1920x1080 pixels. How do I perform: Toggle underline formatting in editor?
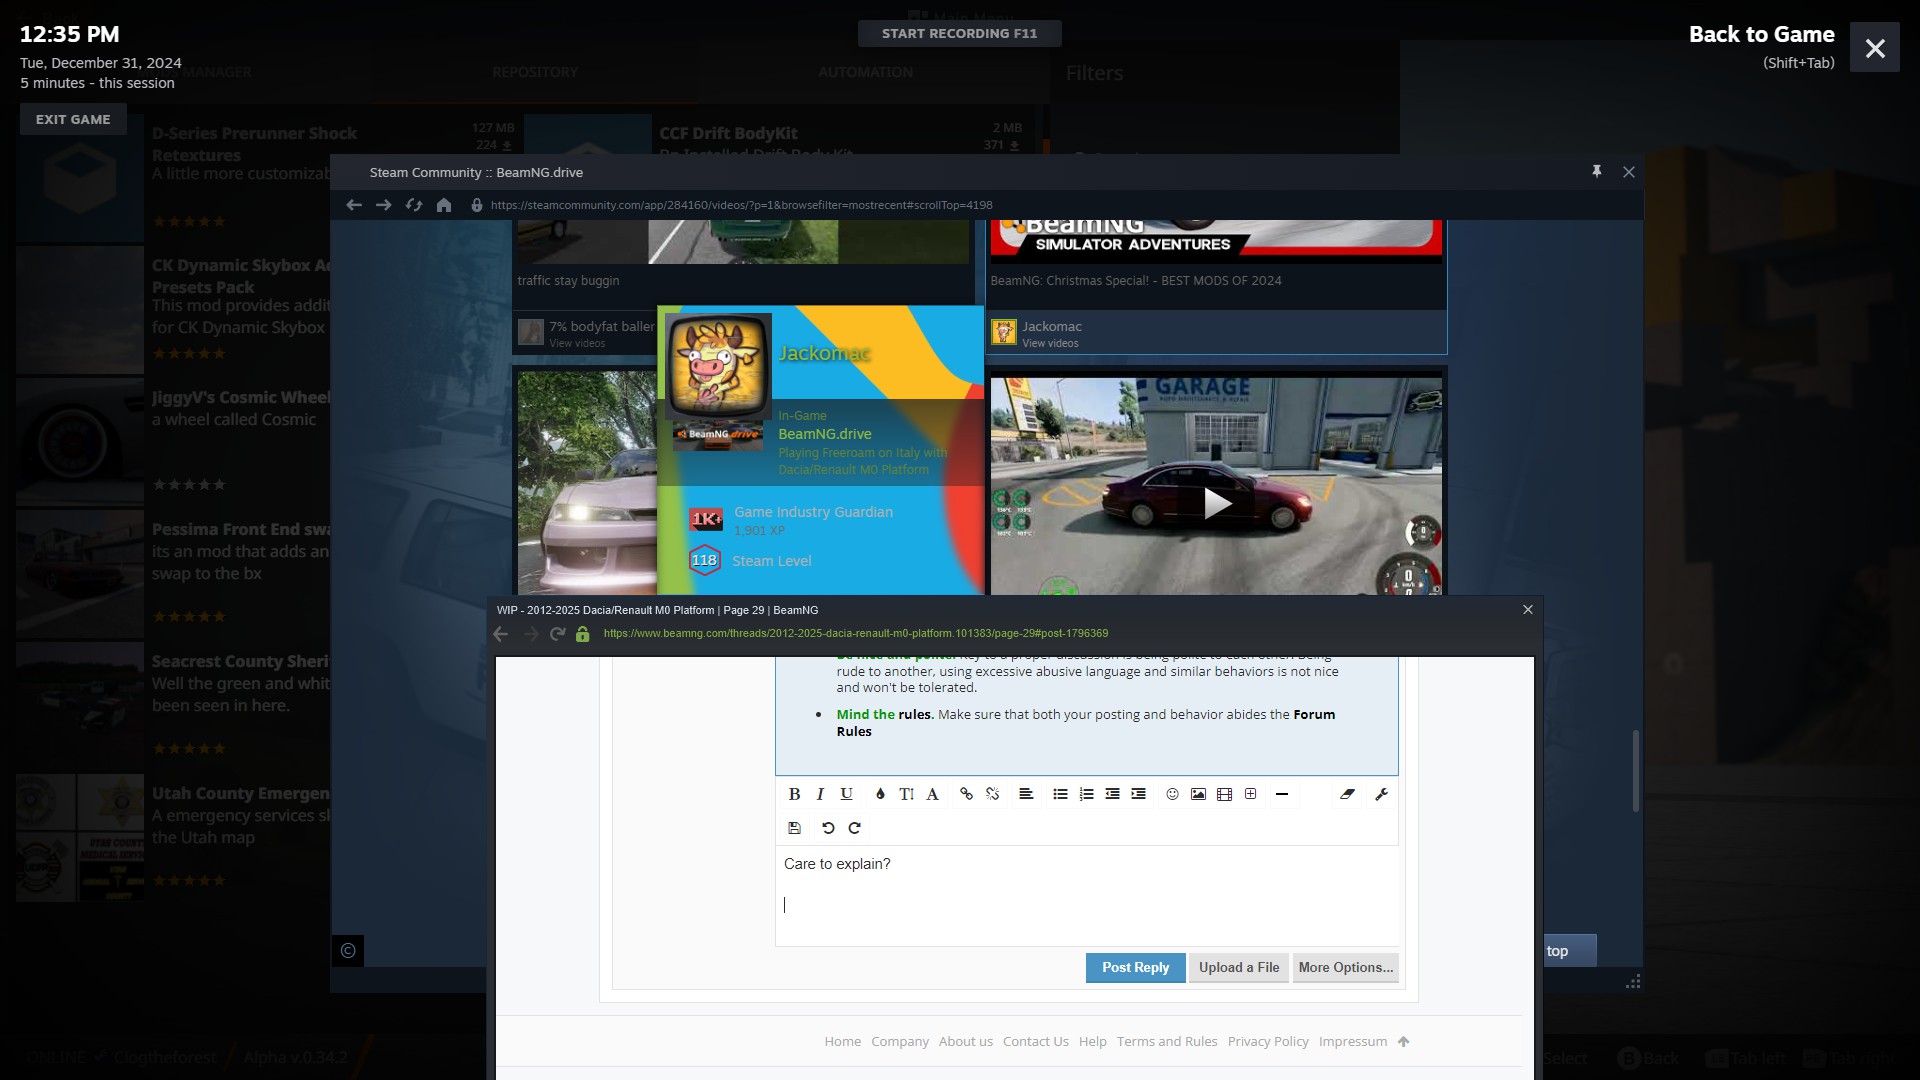pos(846,794)
